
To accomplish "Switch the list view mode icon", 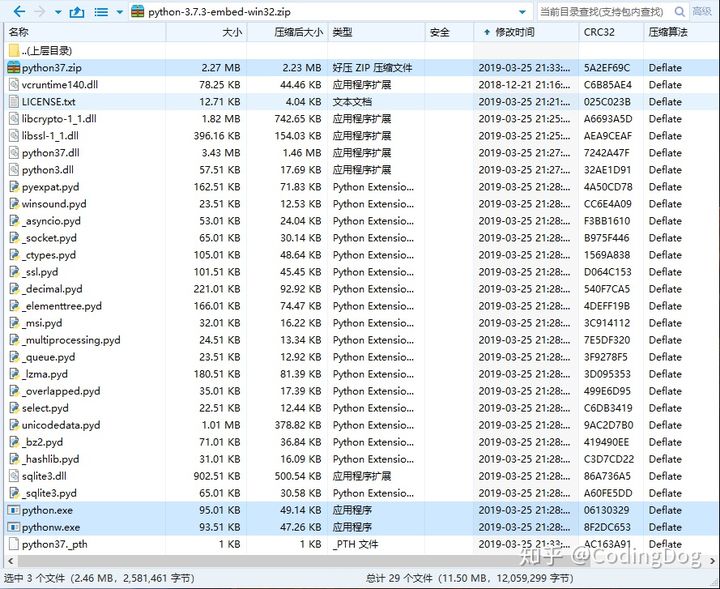I will [101, 12].
